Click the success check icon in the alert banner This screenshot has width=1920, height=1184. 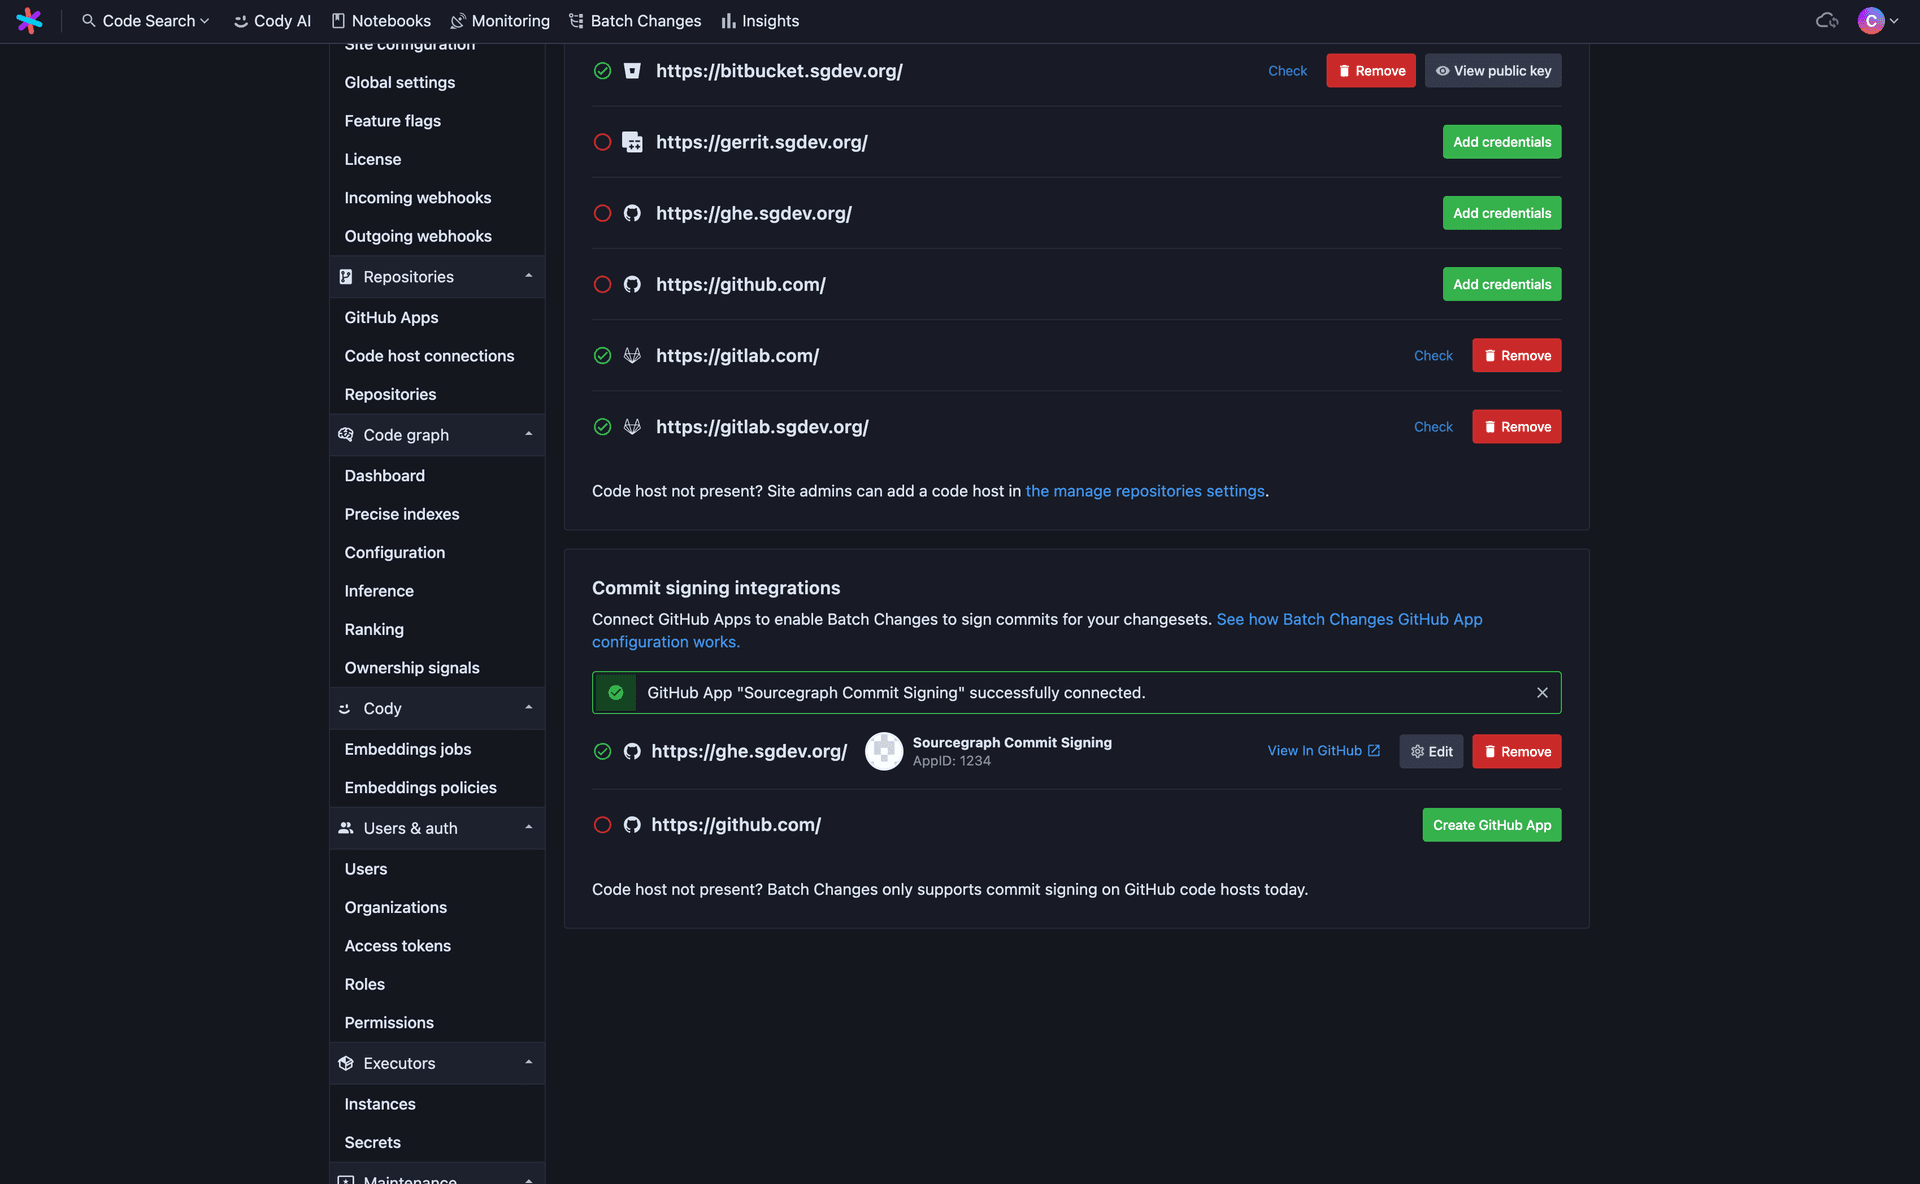tap(616, 692)
